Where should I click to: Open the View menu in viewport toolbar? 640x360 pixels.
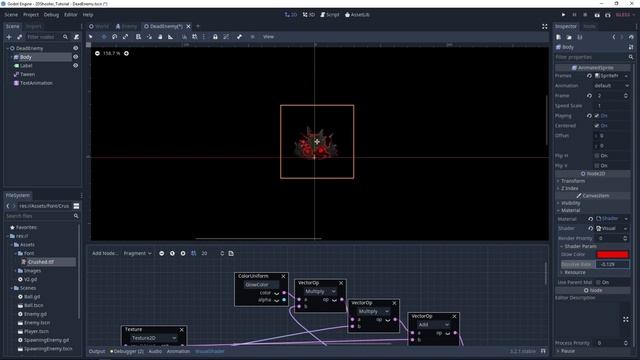coord(268,37)
